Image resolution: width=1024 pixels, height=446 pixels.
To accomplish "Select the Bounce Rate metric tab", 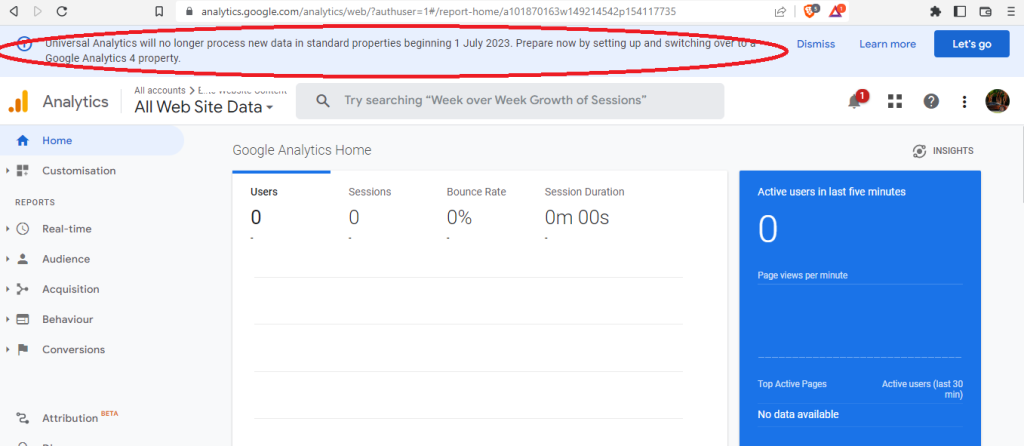I will 475,192.
